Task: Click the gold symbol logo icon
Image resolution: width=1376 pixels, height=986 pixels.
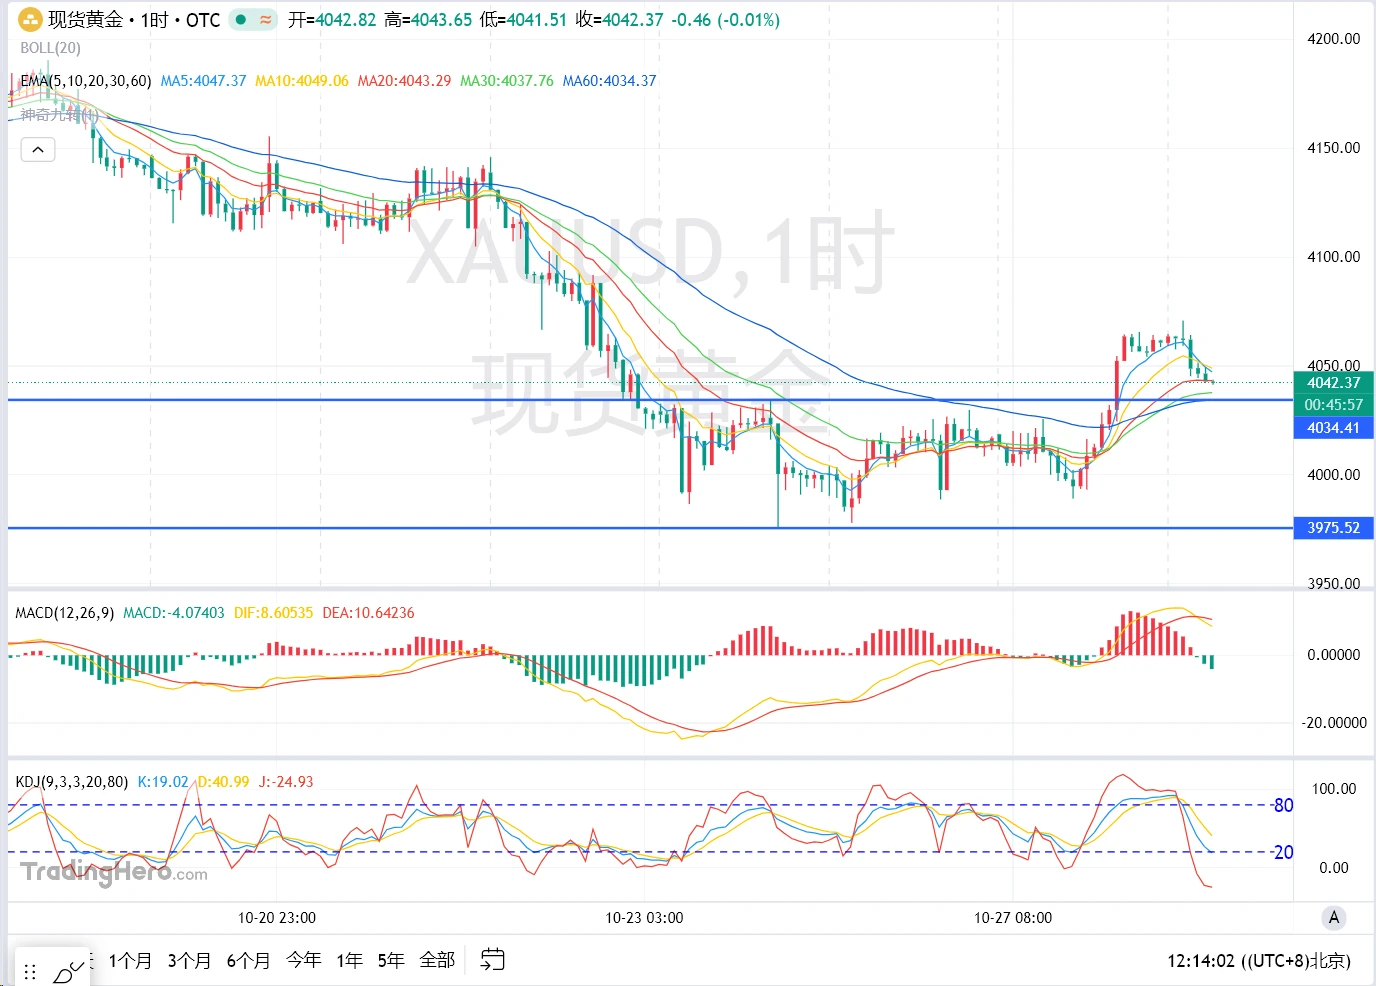Action: (31, 19)
